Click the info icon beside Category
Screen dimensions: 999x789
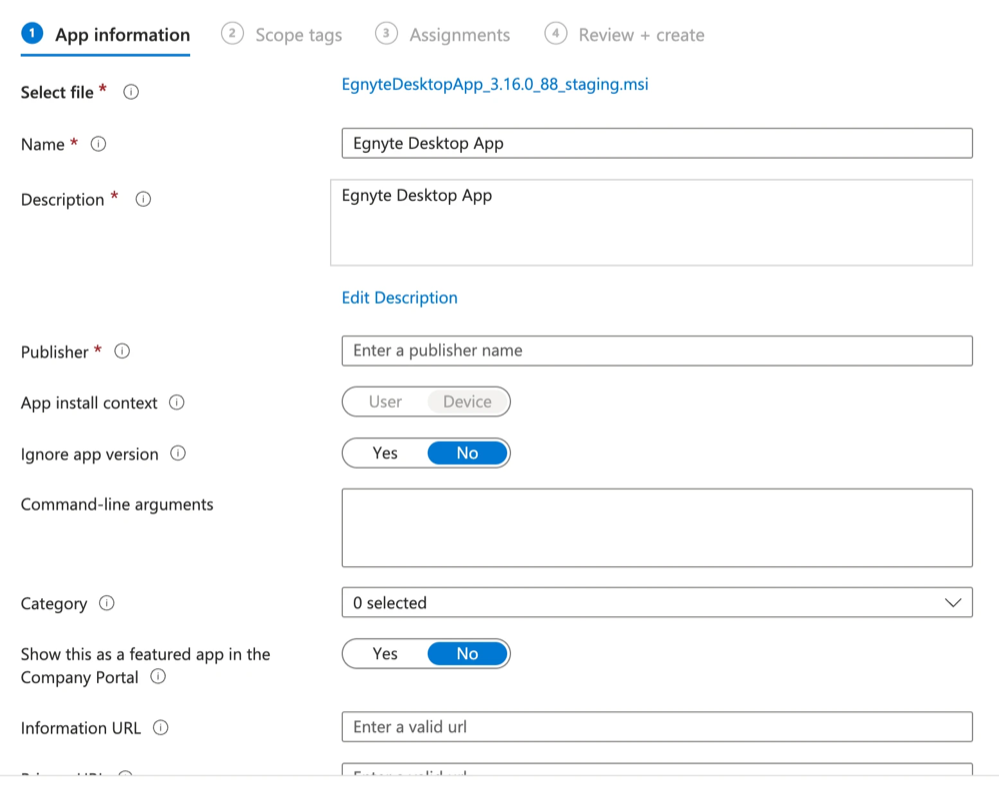pos(106,603)
